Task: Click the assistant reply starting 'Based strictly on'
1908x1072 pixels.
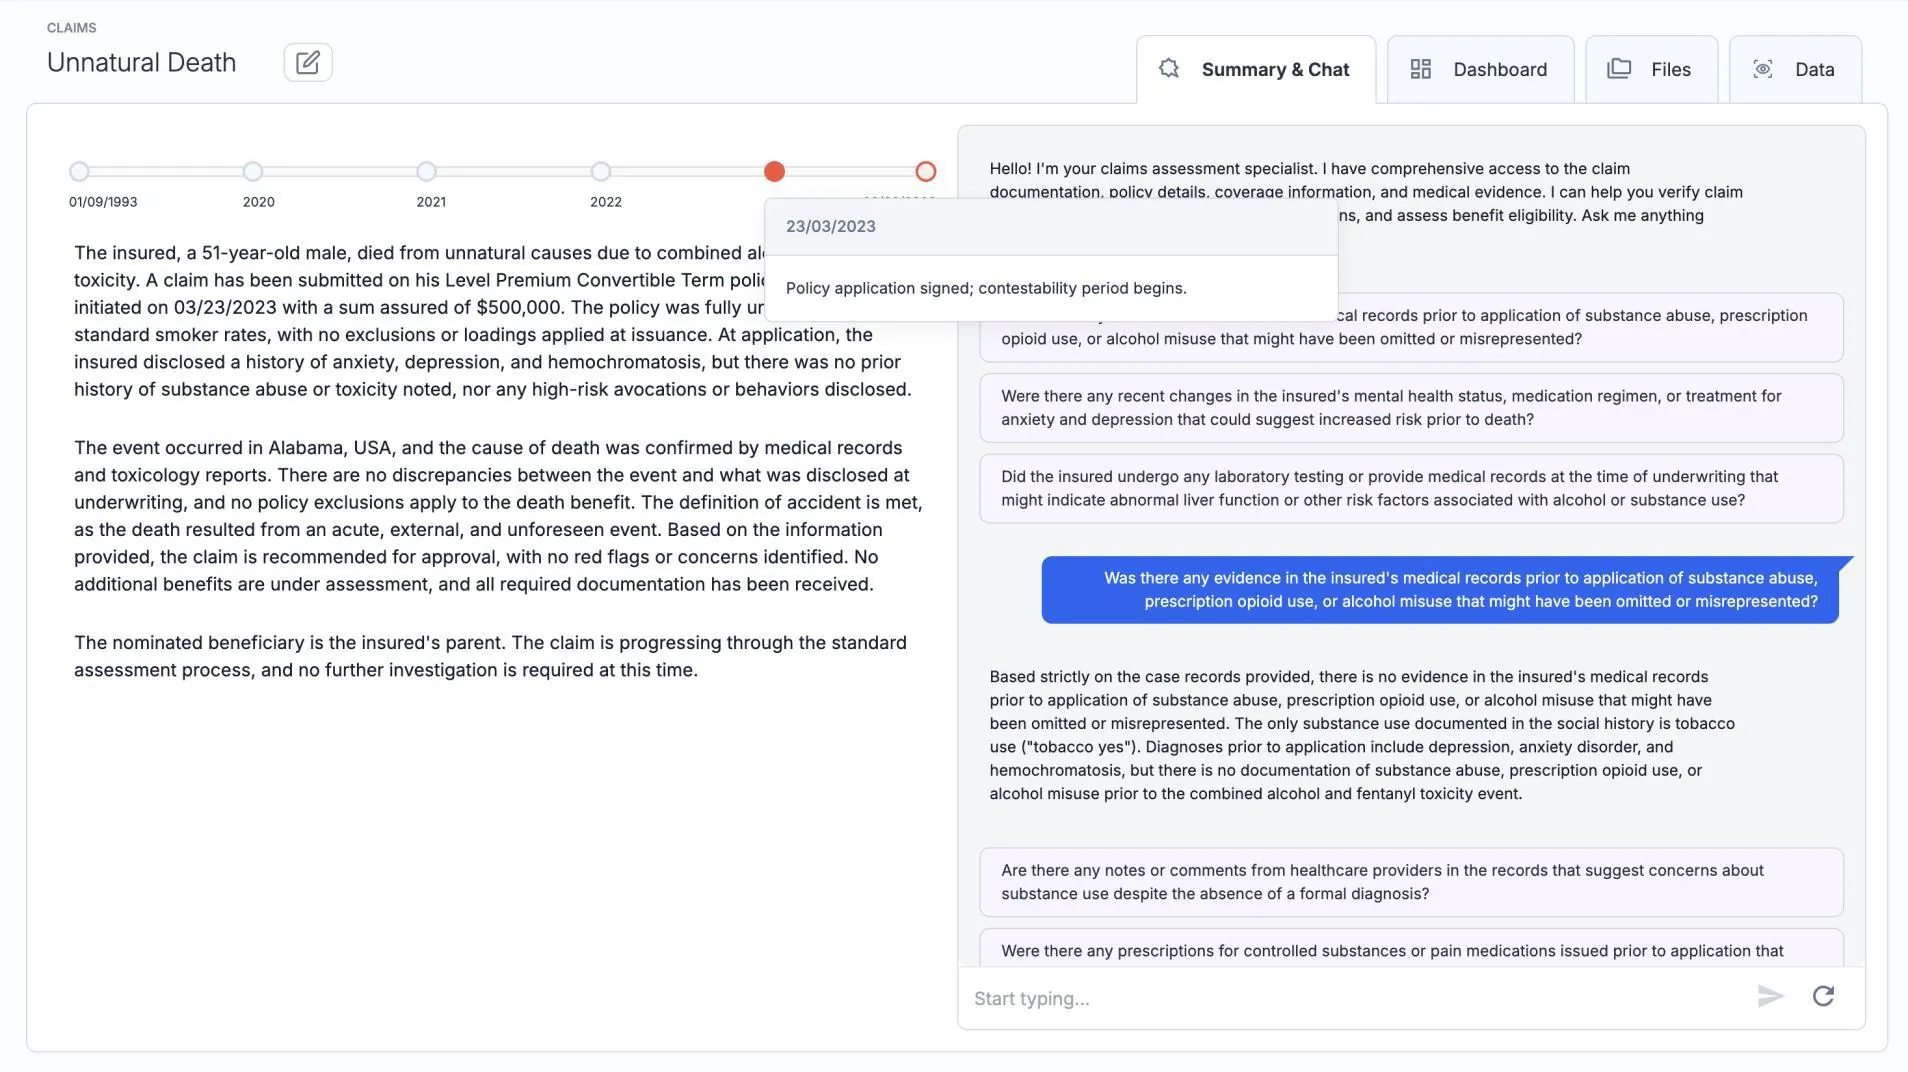Action: pos(1362,735)
